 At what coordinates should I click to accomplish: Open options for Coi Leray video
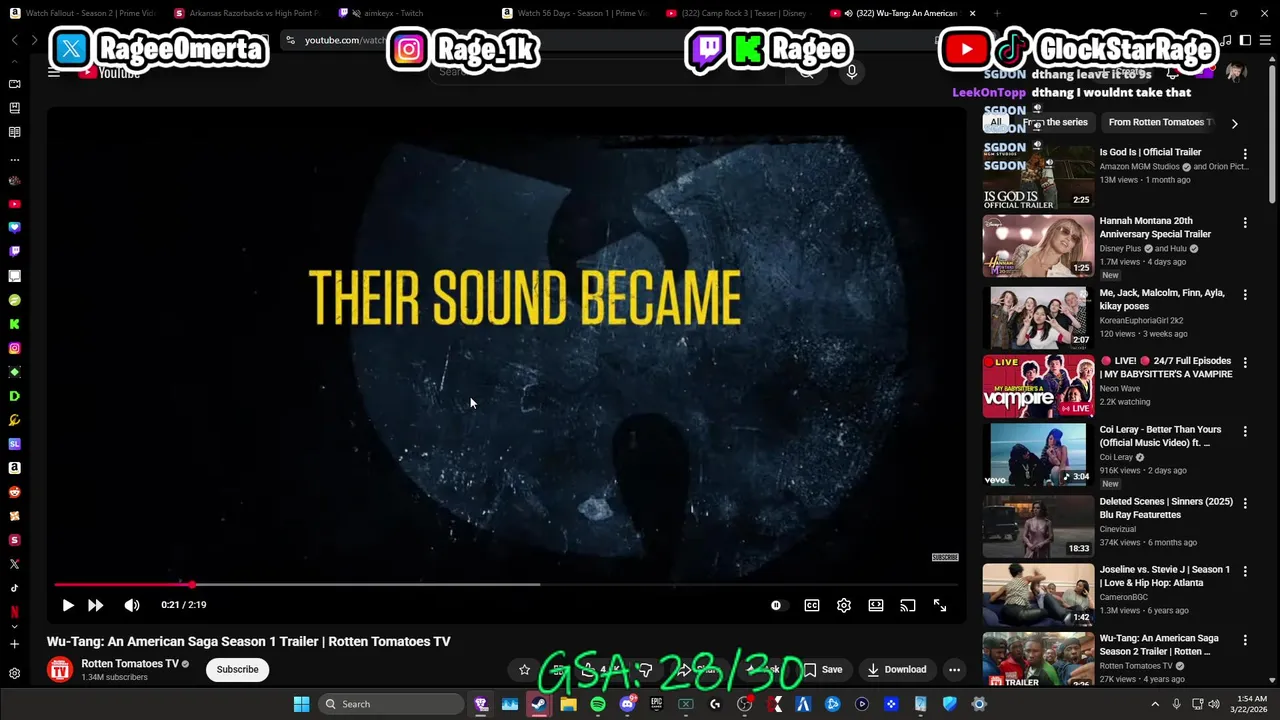1245,431
